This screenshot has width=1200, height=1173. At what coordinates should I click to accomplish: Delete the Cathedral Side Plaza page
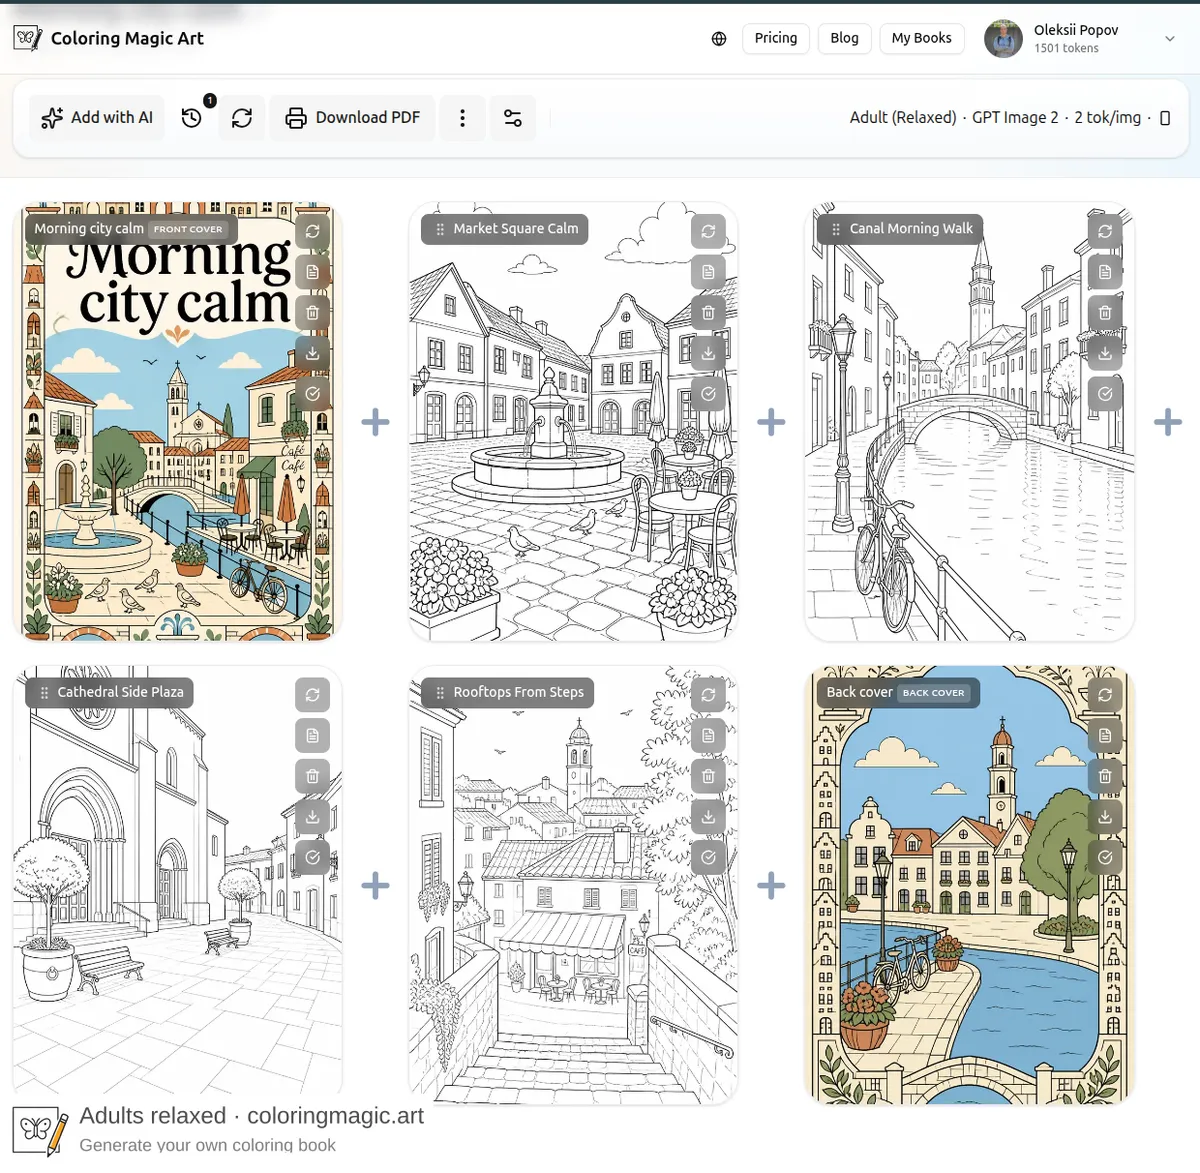(x=313, y=776)
